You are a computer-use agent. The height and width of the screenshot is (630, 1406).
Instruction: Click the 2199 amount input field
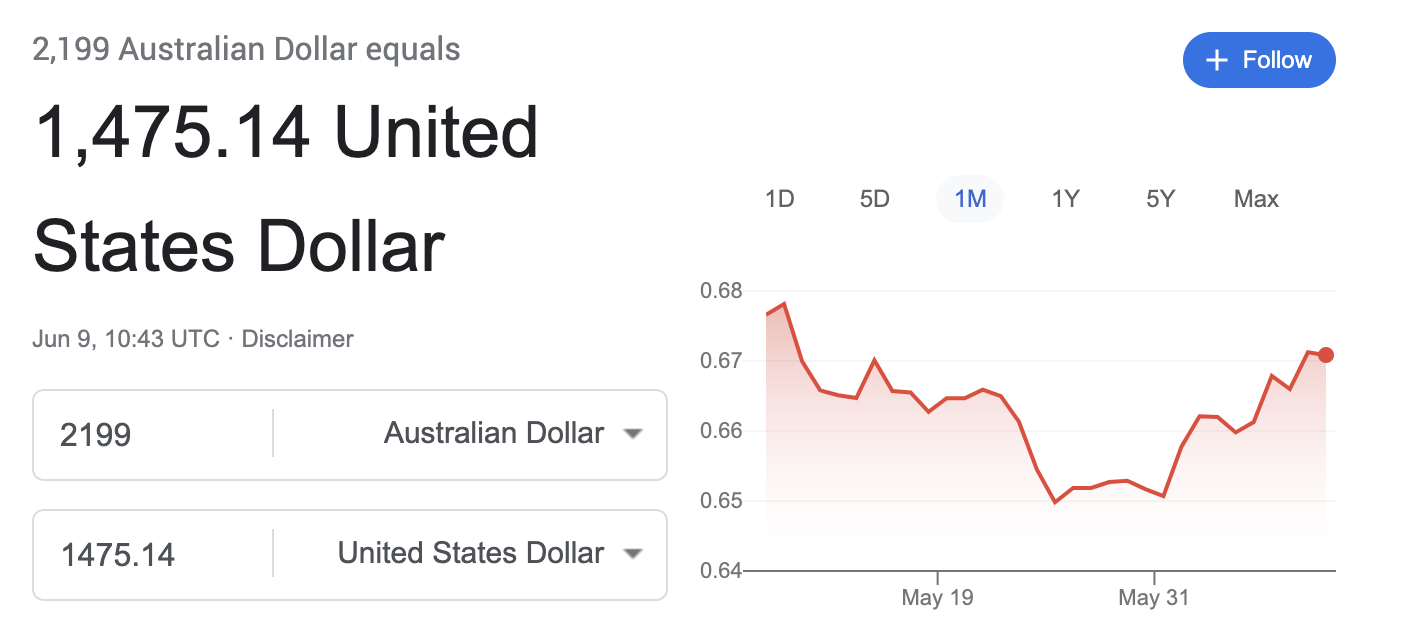click(x=150, y=434)
